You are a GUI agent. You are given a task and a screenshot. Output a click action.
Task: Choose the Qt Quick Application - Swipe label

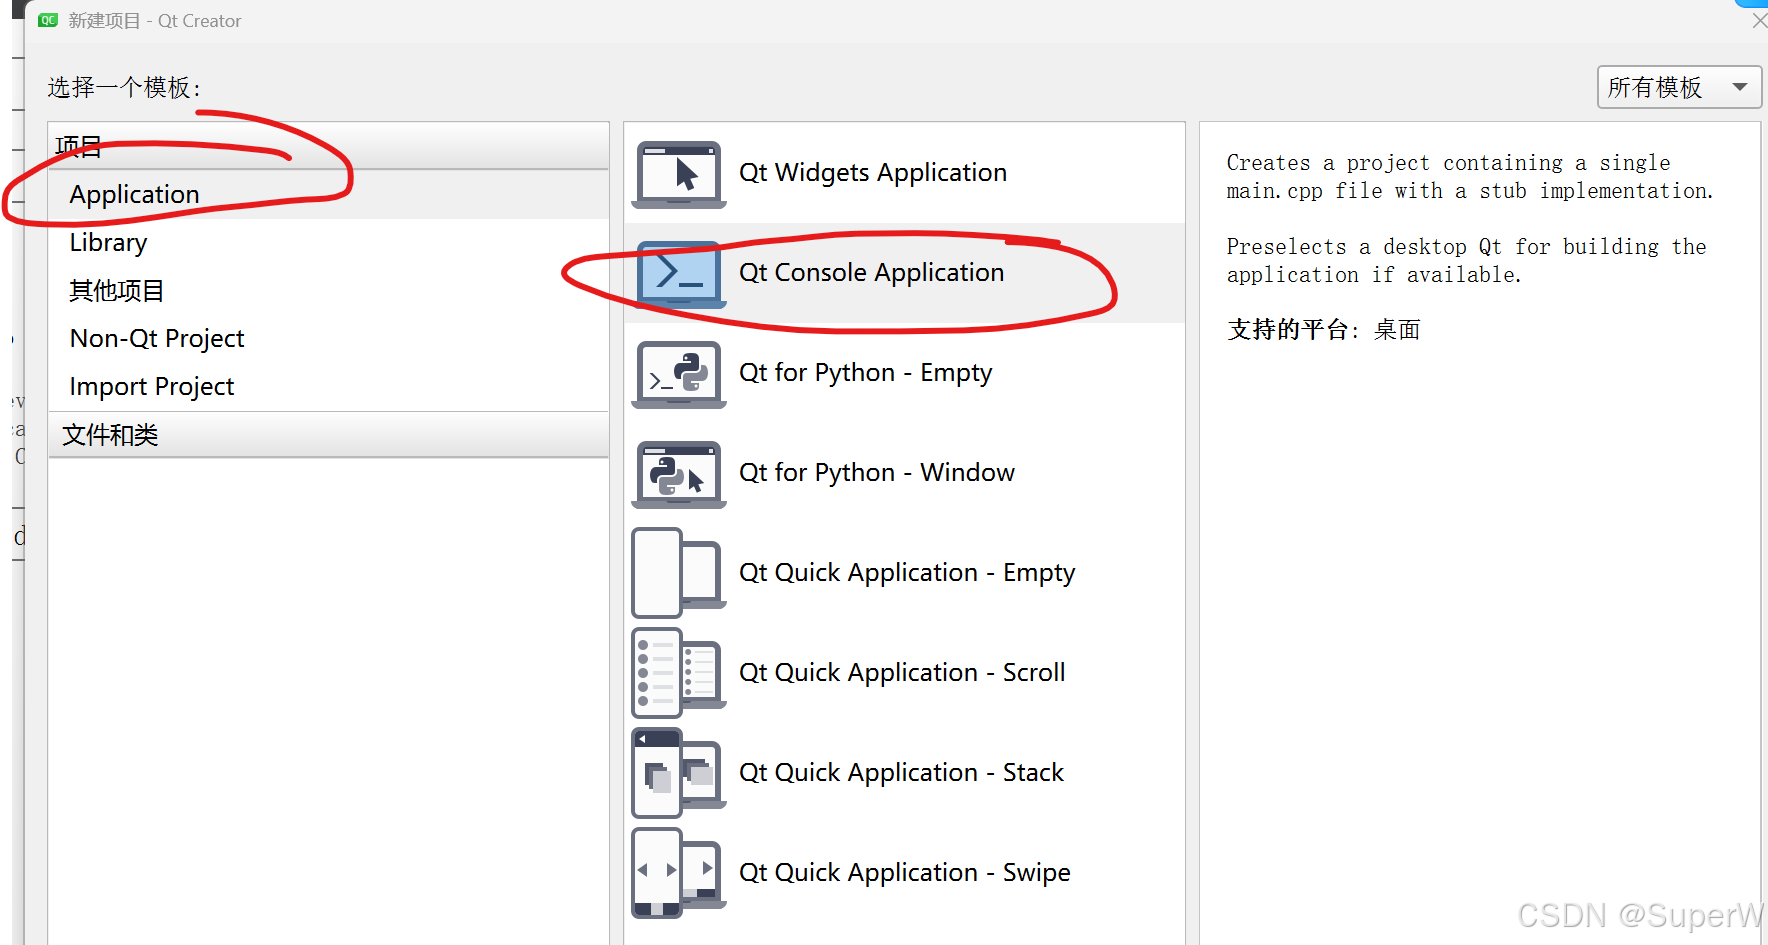pyautogui.click(x=905, y=873)
